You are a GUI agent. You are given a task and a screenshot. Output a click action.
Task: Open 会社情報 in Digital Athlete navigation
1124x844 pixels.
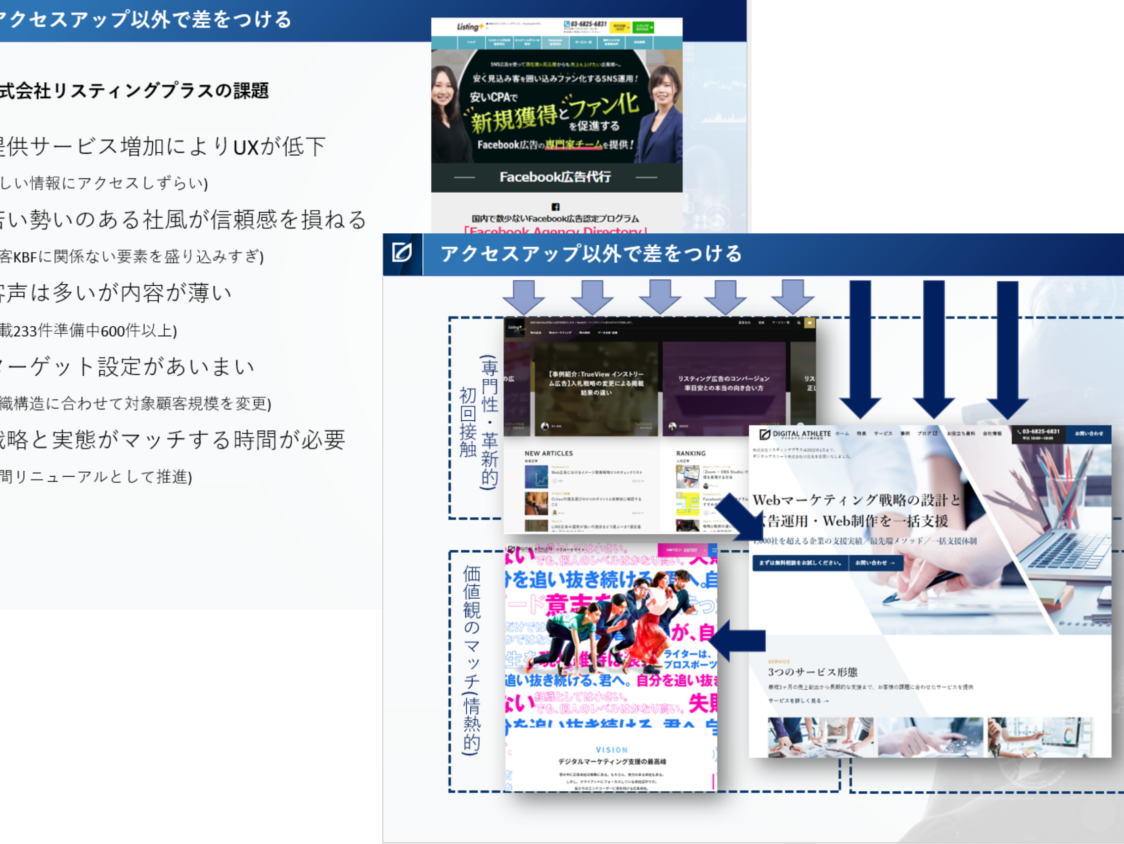pos(992,433)
